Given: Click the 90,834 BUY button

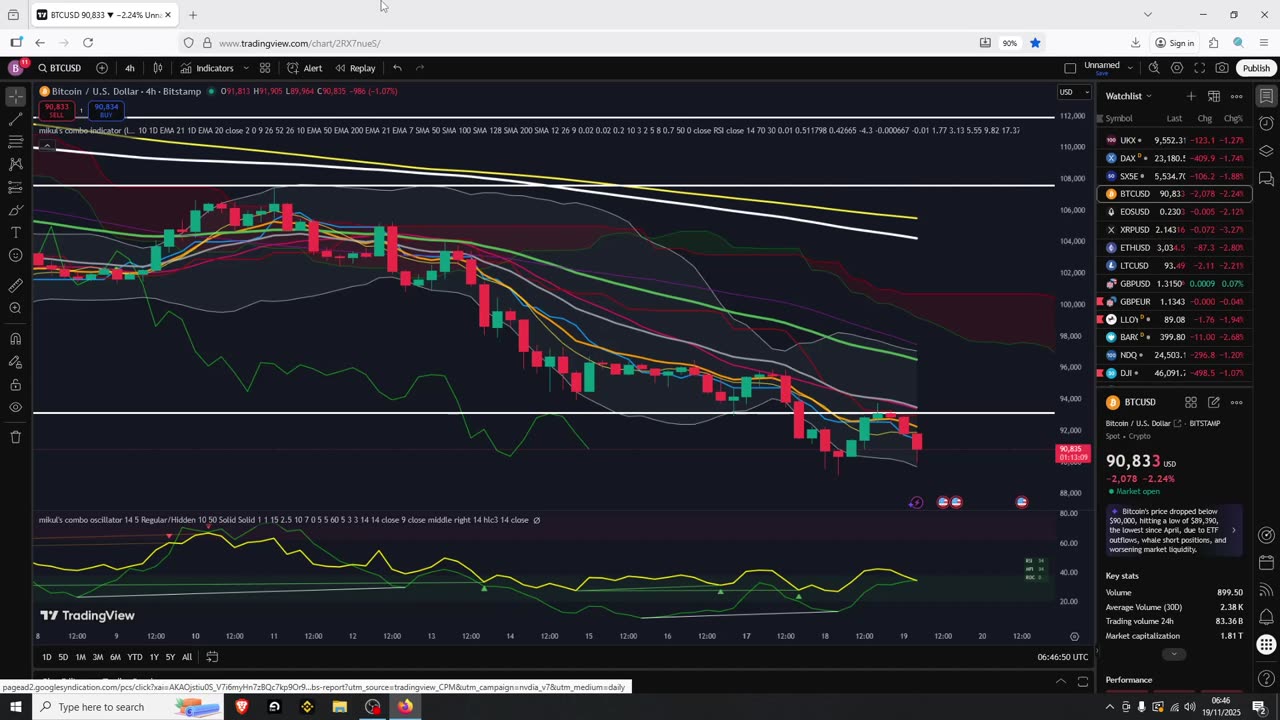Looking at the screenshot, I should pyautogui.click(x=106, y=110).
